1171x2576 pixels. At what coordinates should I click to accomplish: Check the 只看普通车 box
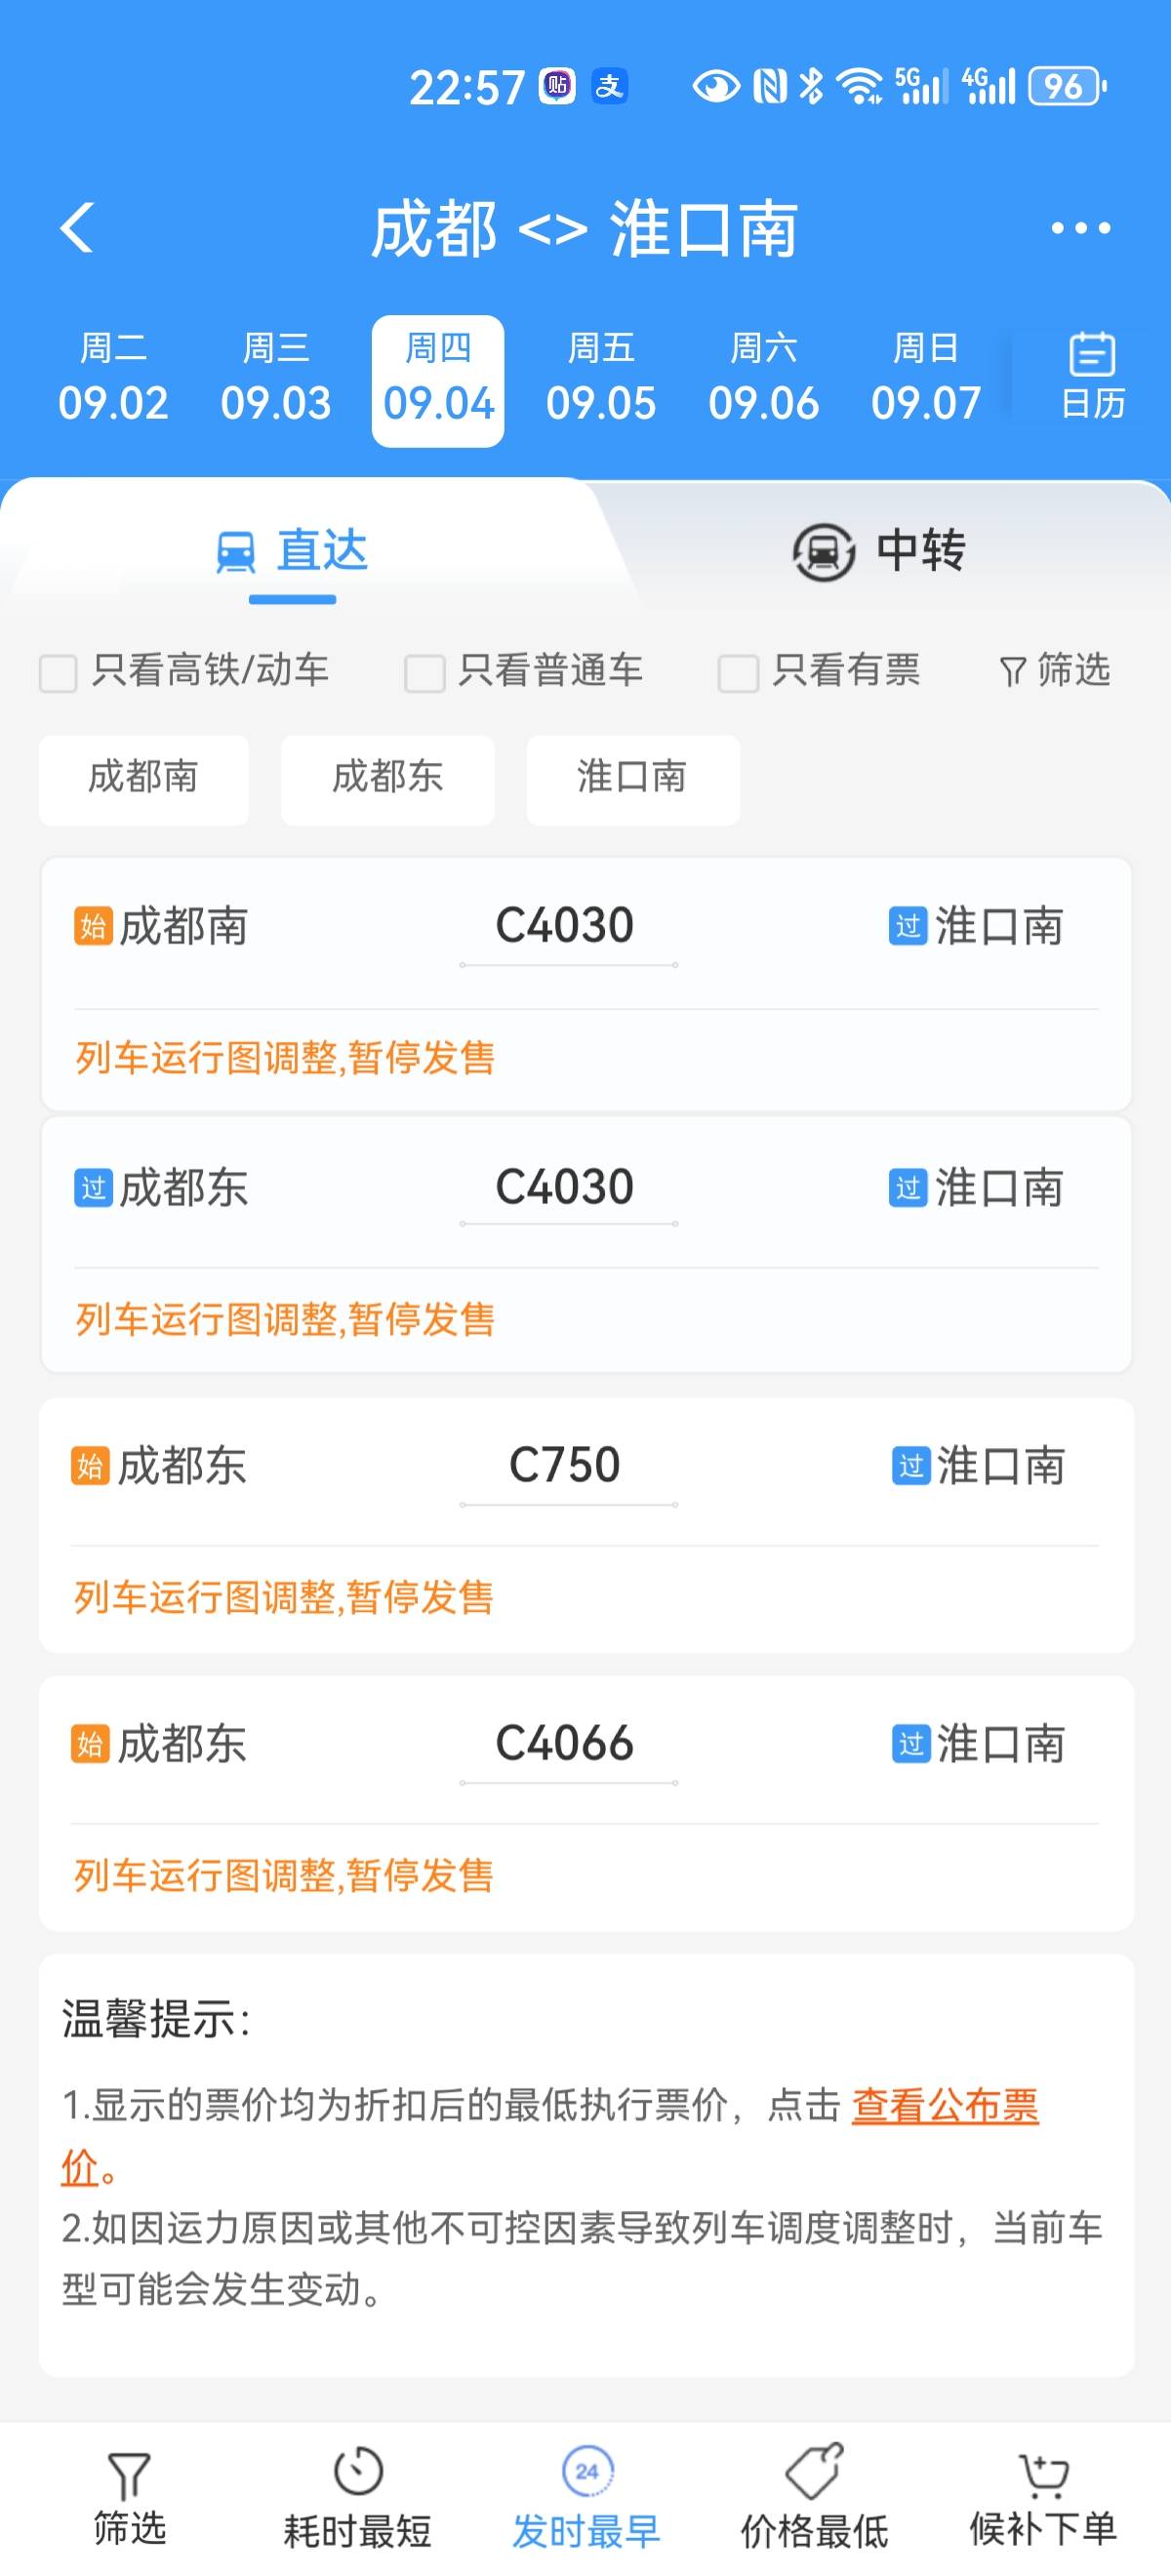coord(424,673)
